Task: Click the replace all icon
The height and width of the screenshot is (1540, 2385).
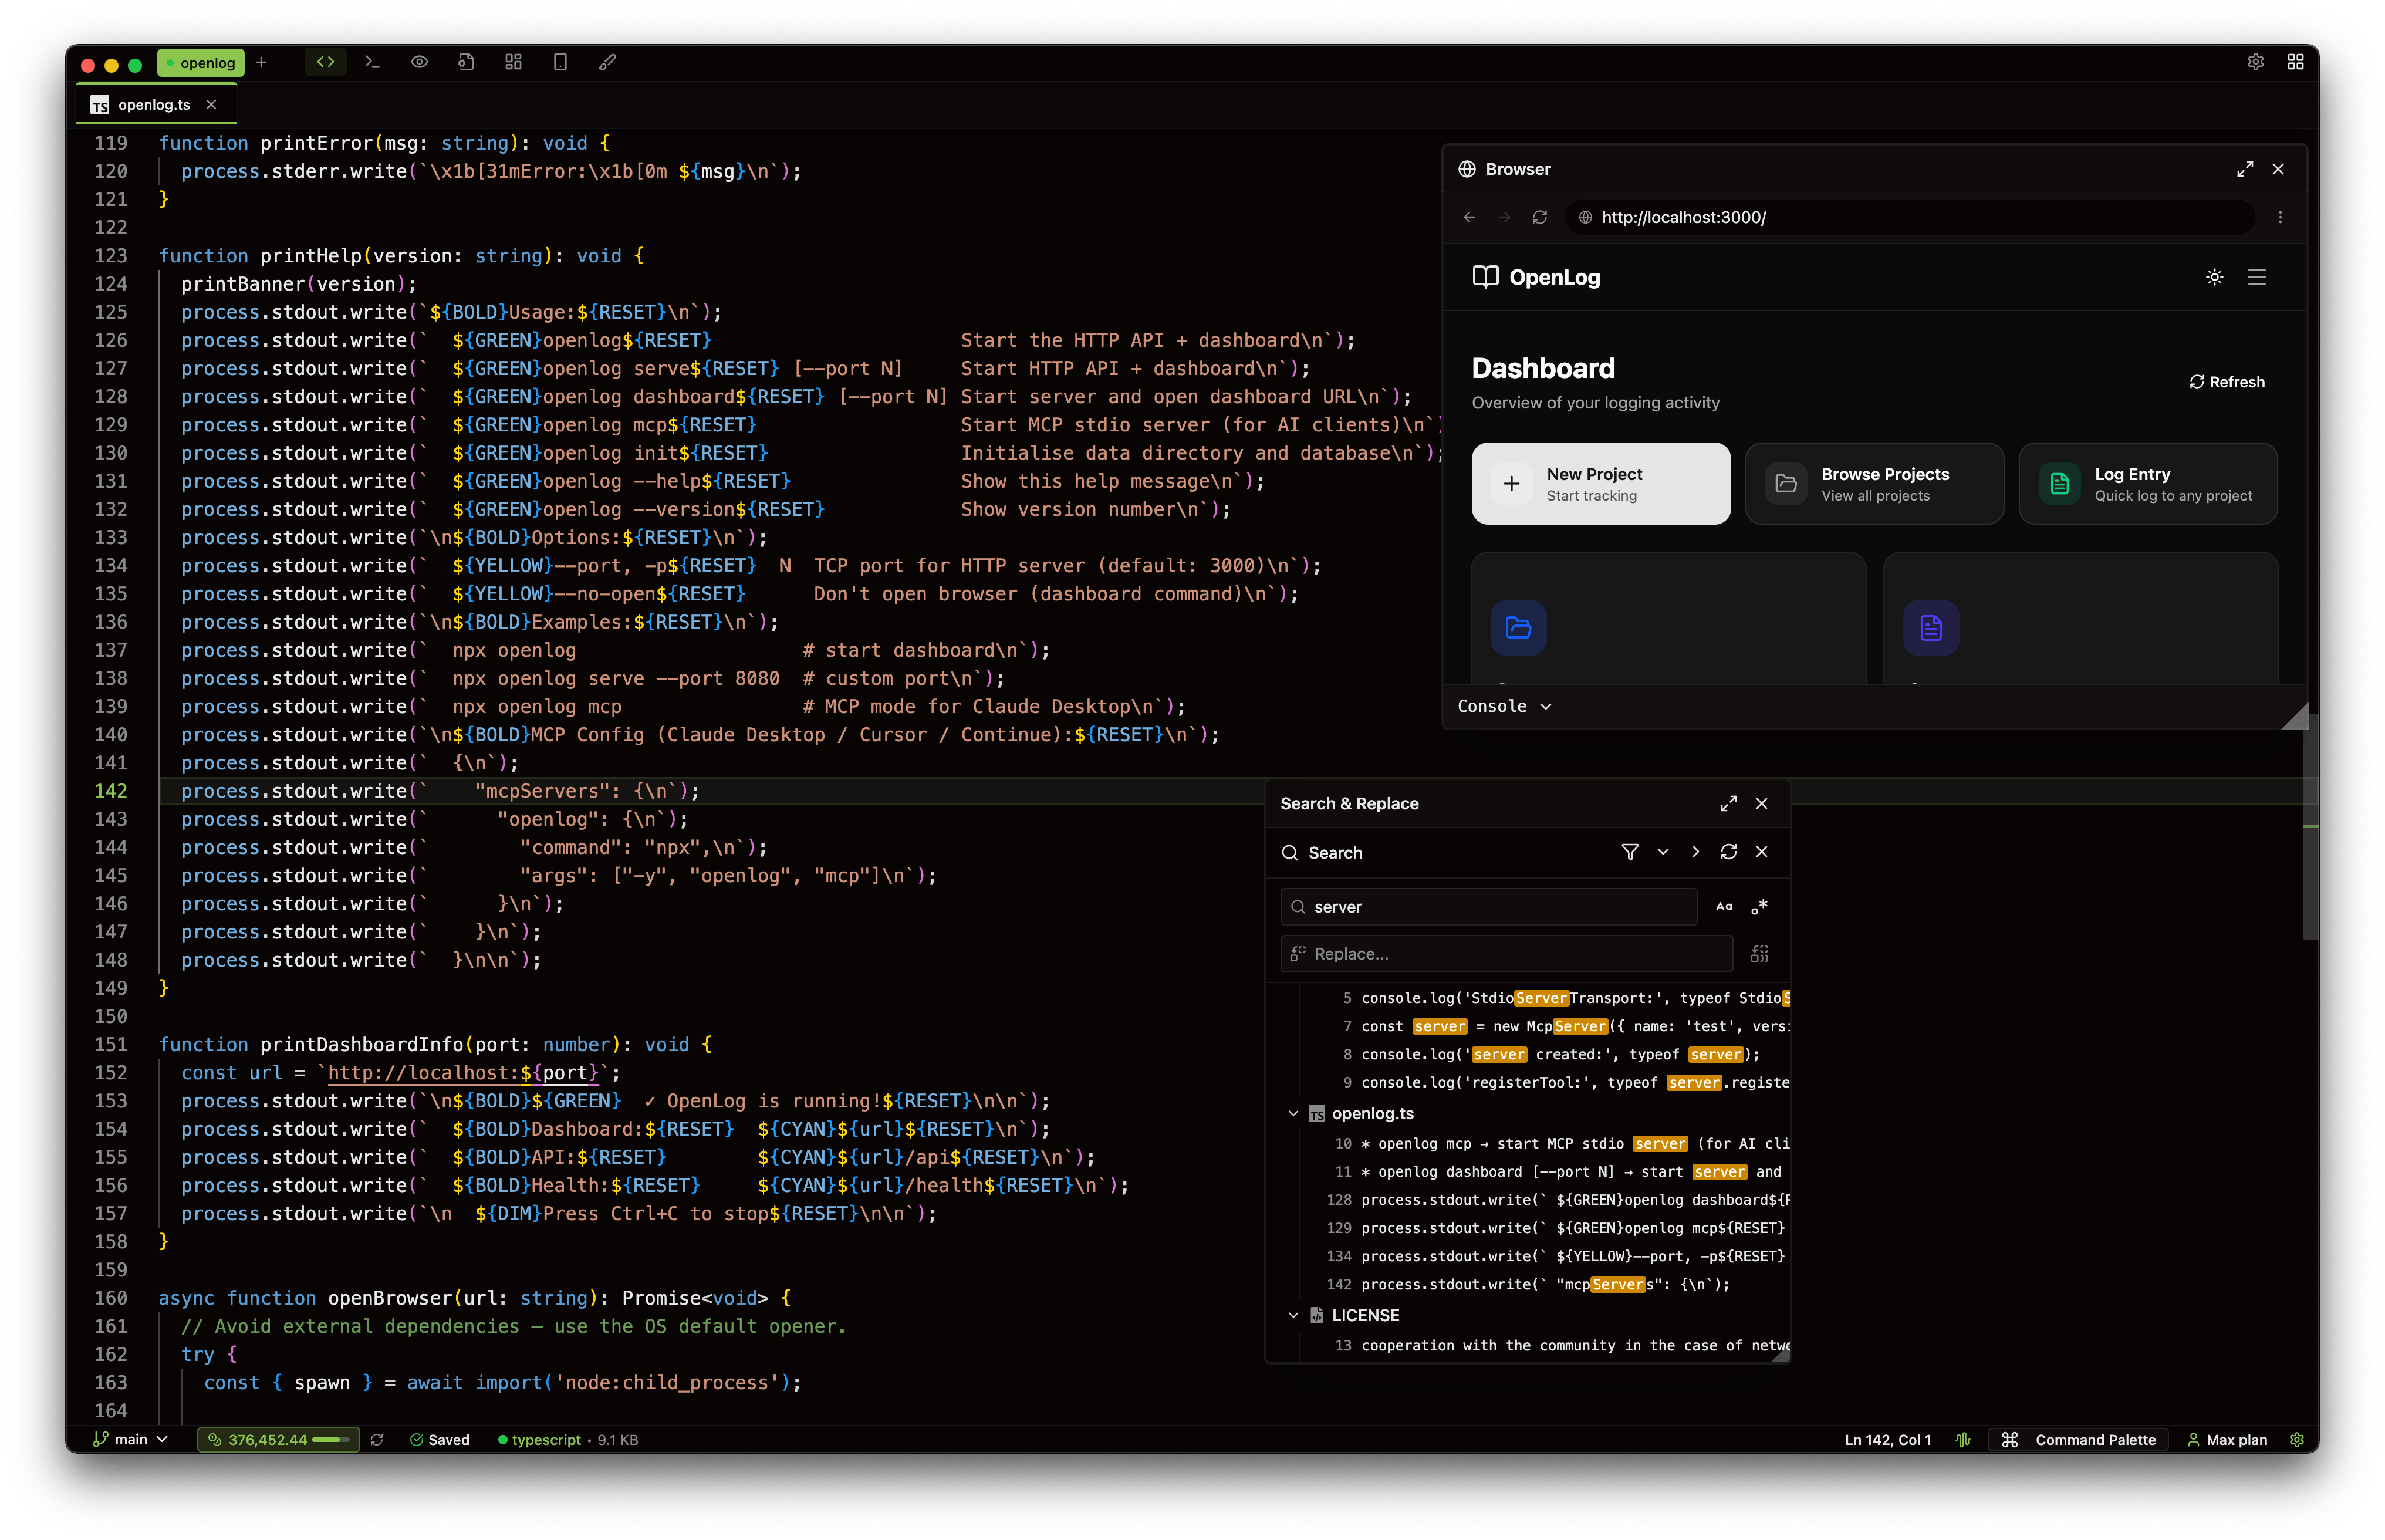Action: coord(1759,954)
